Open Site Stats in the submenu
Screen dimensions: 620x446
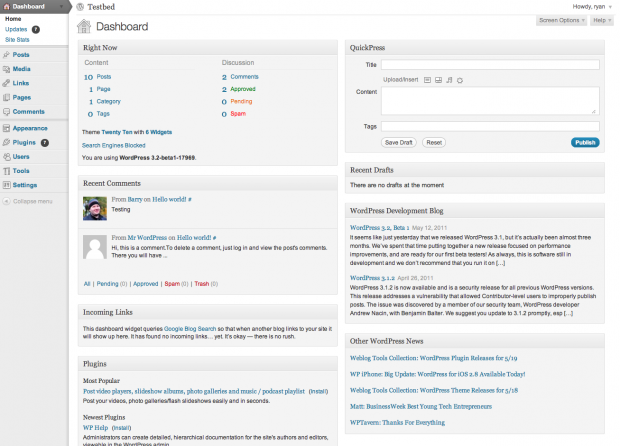click(x=17, y=40)
